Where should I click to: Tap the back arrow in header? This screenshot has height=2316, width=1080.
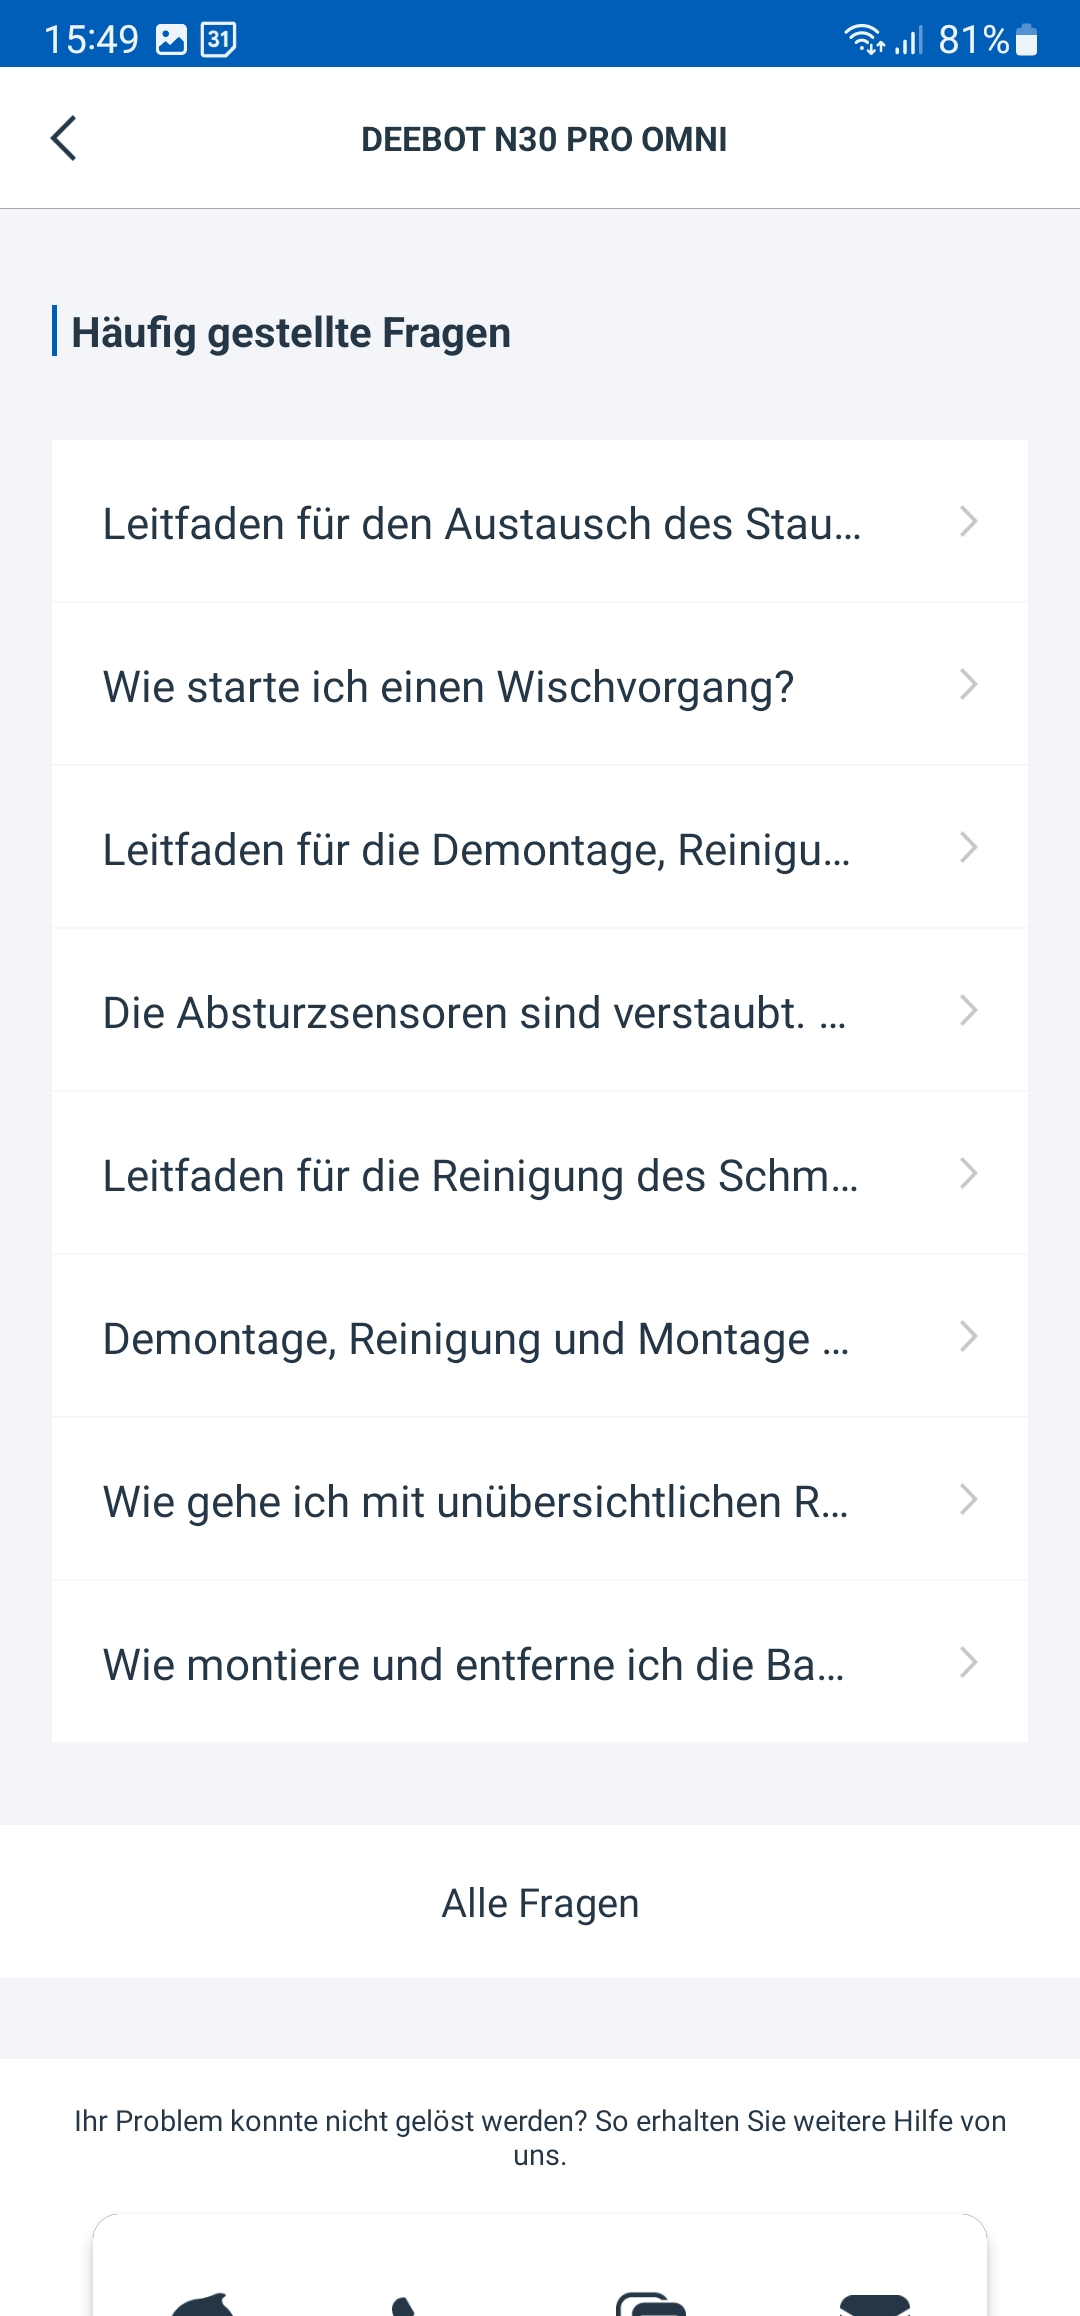tap(64, 138)
